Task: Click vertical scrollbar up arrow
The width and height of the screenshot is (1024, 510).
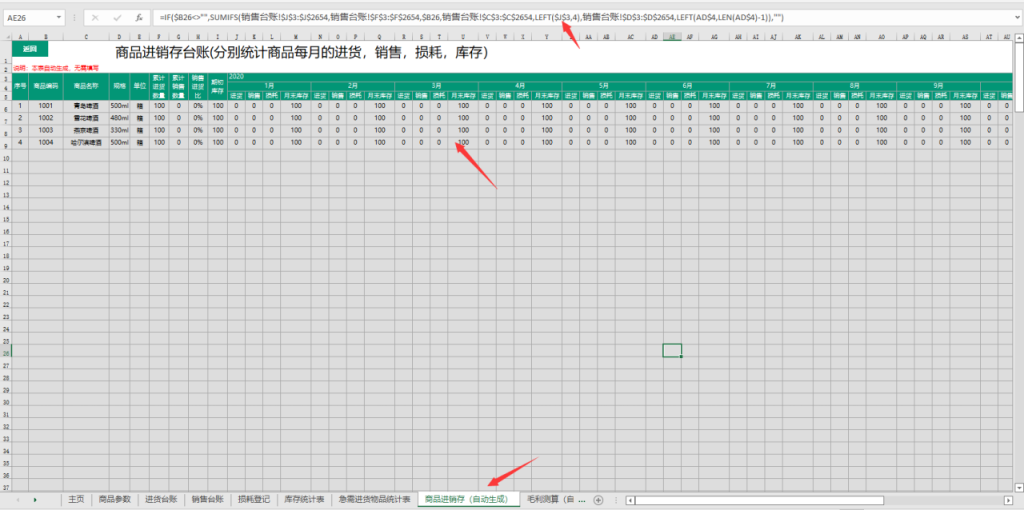Action: pos(1018,37)
